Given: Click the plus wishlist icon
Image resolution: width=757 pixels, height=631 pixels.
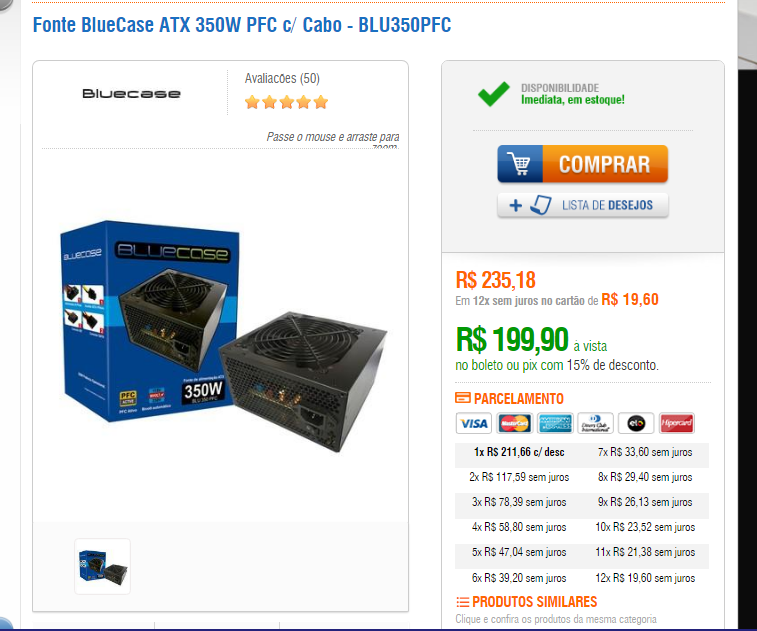Looking at the screenshot, I should (516, 206).
